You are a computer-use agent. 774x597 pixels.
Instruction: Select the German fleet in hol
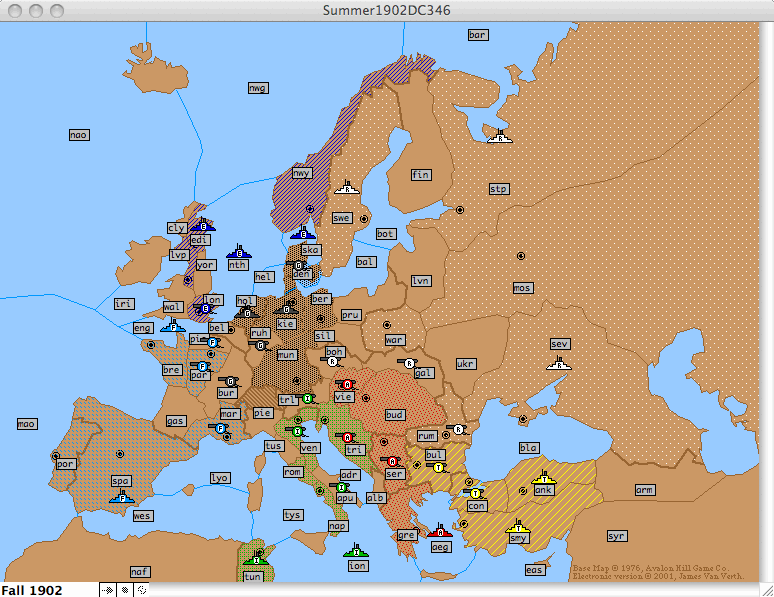pos(247,312)
